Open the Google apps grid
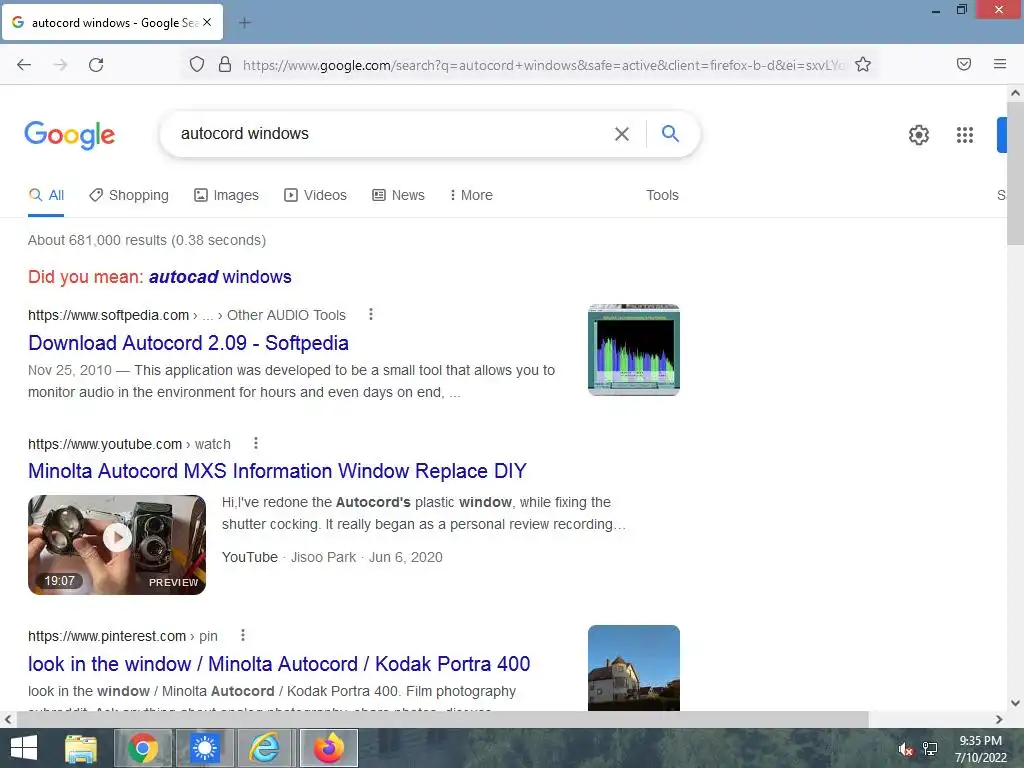 pyautogui.click(x=965, y=135)
